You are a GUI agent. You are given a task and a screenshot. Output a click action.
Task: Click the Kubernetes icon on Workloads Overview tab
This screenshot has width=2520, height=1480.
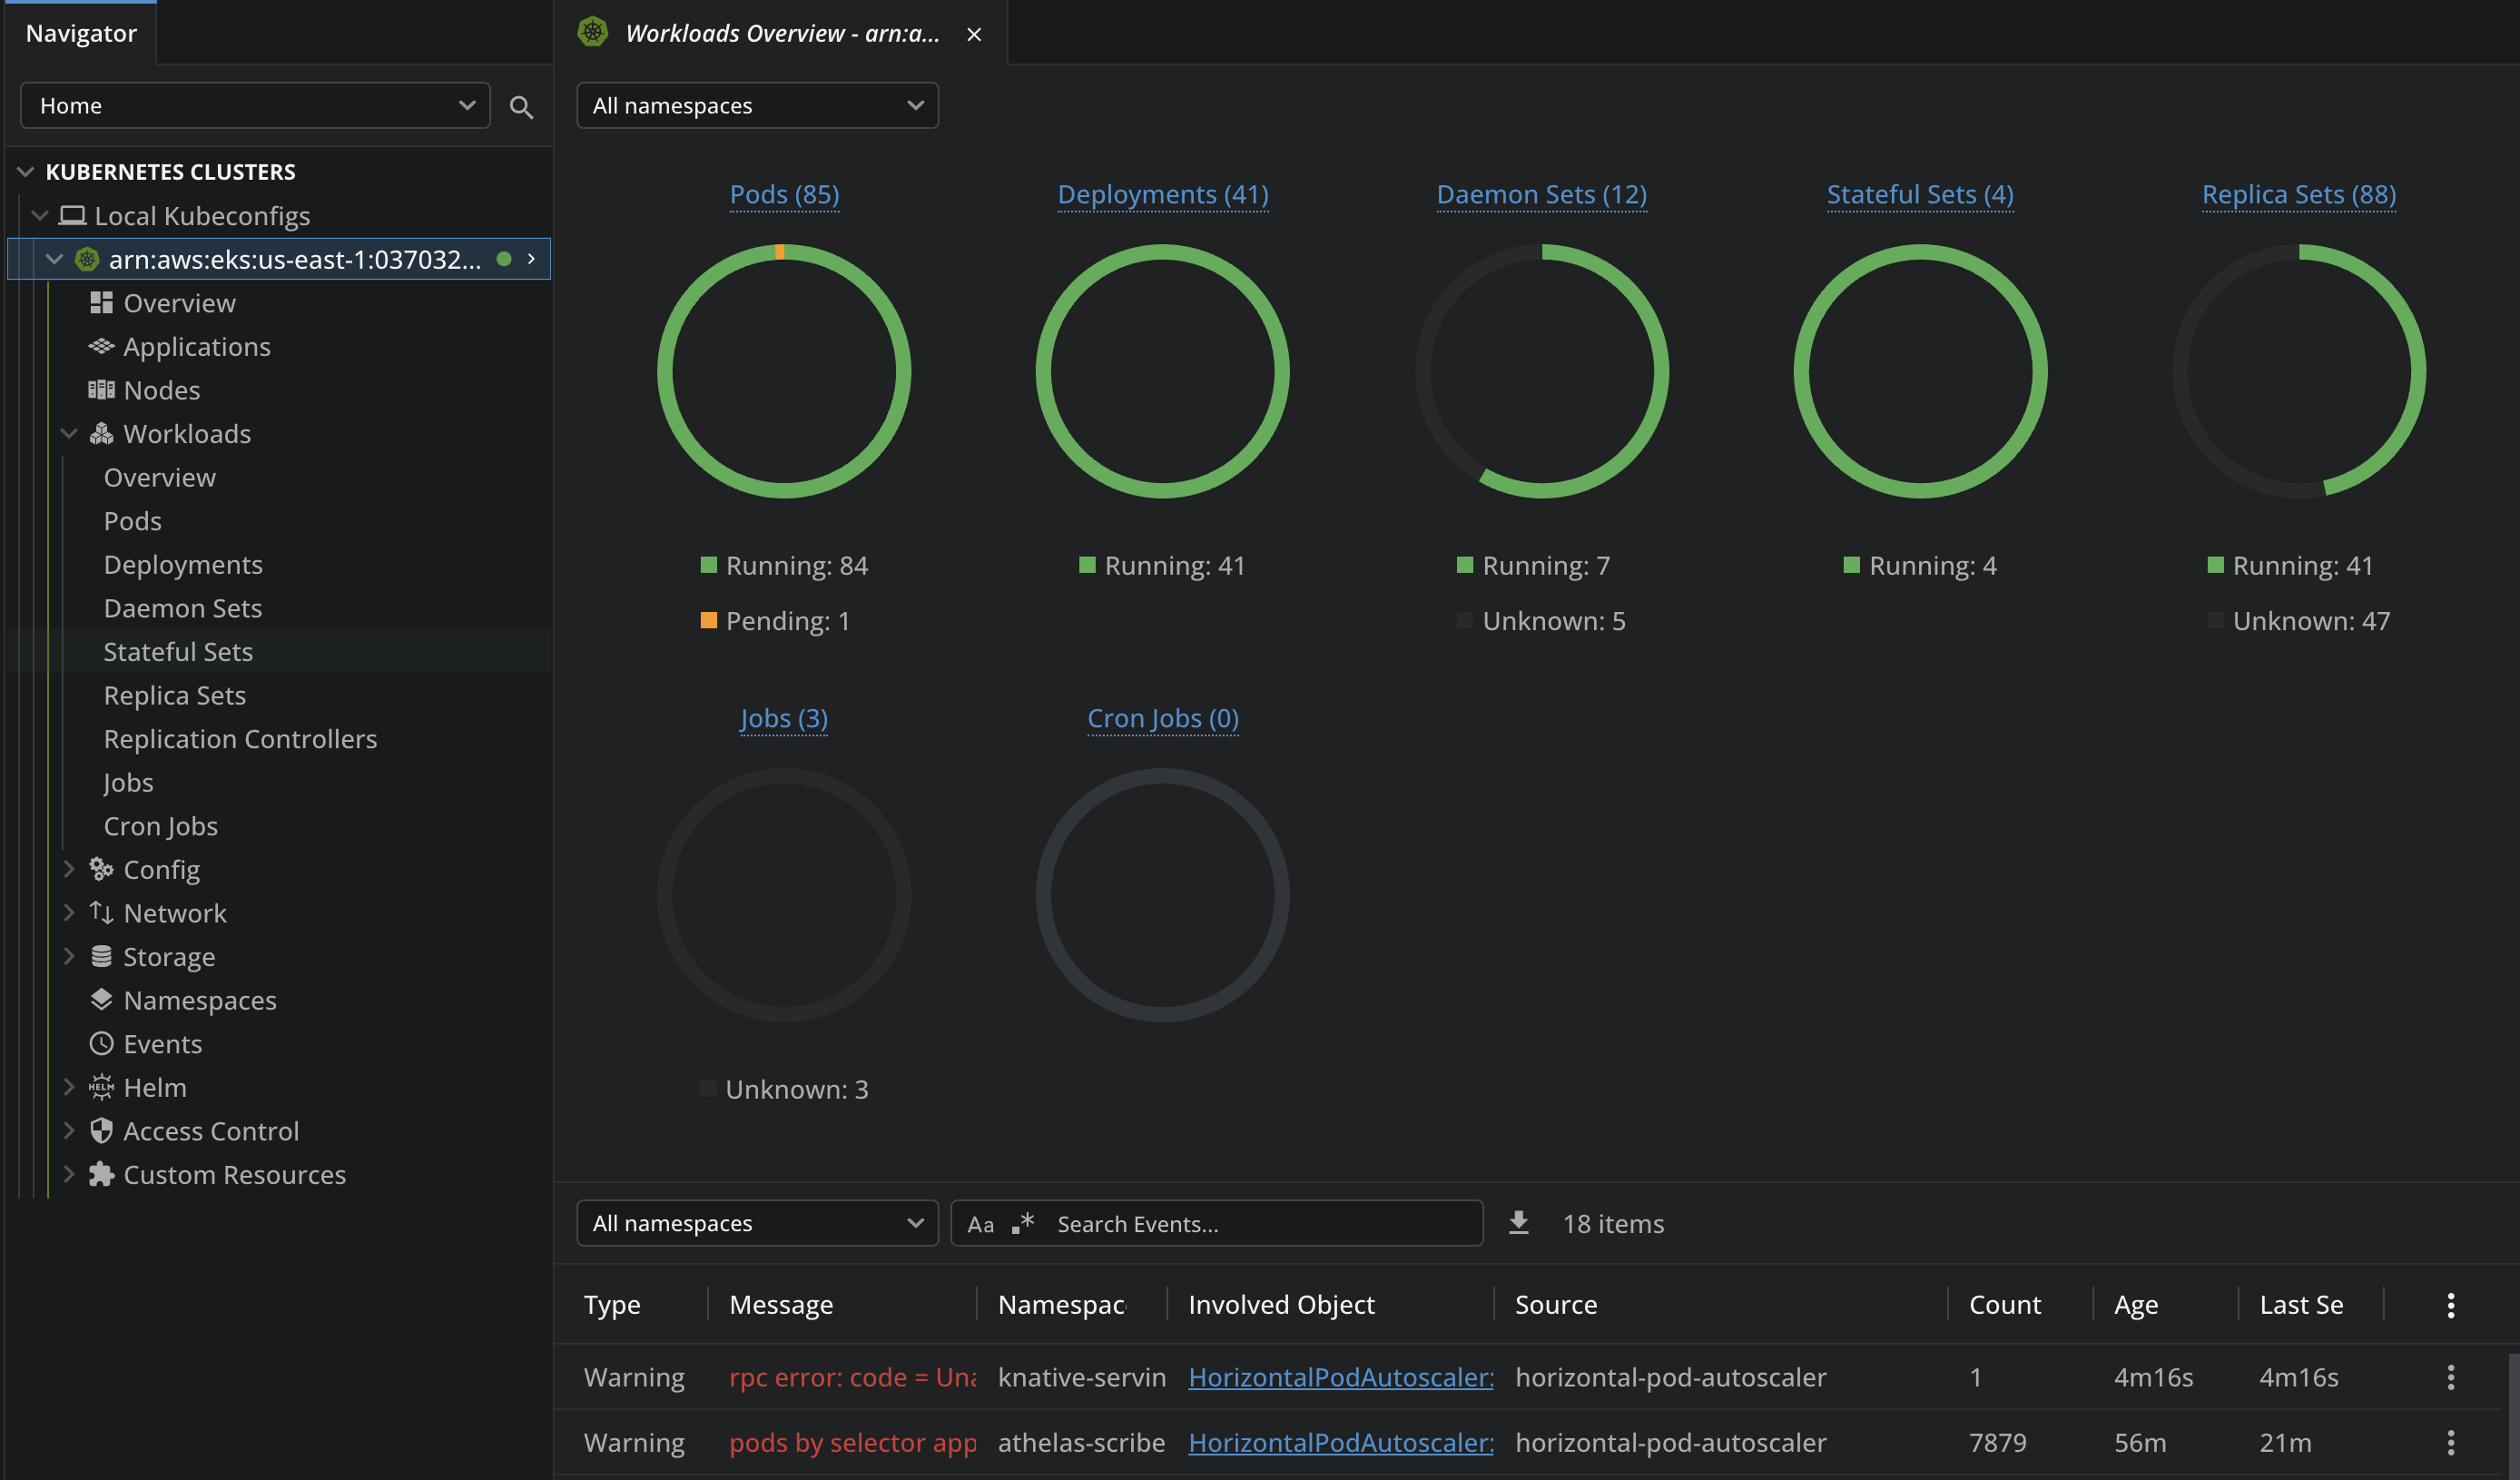(x=593, y=33)
